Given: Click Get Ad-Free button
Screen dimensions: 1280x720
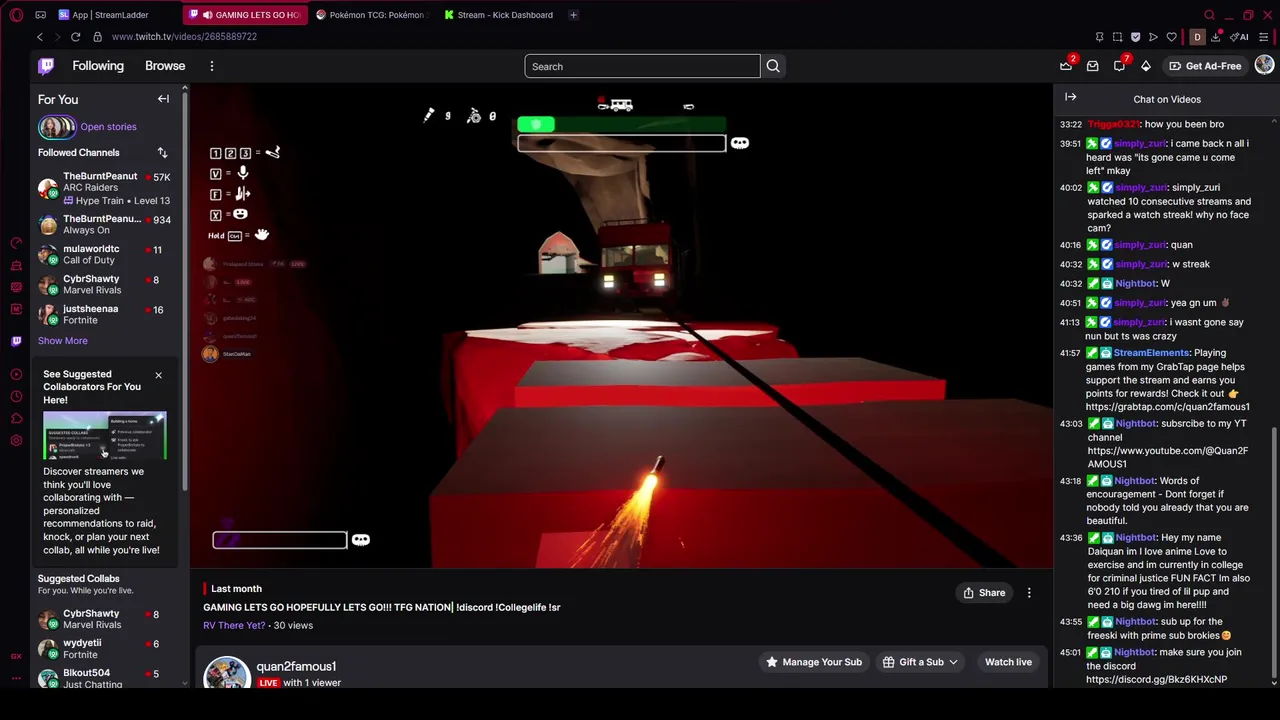Looking at the screenshot, I should tap(1205, 66).
